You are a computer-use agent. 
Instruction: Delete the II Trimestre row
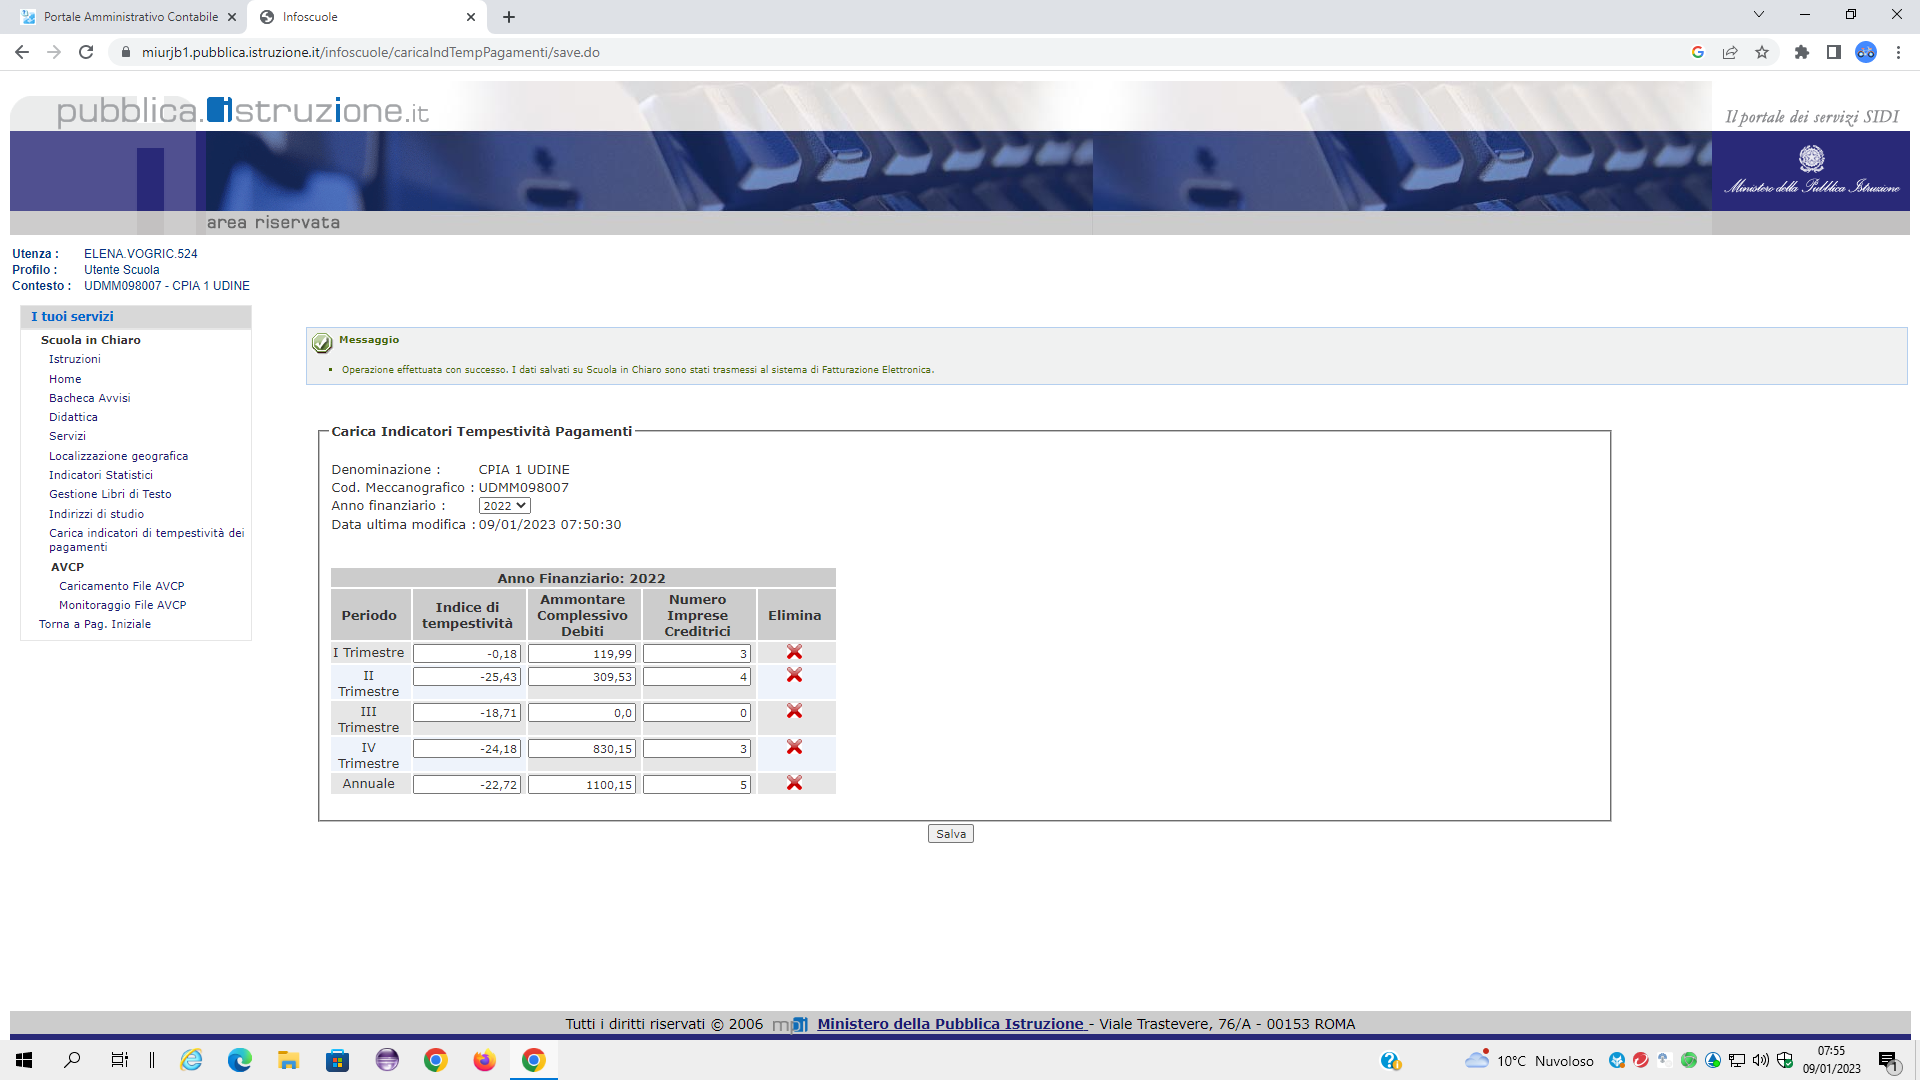(794, 676)
